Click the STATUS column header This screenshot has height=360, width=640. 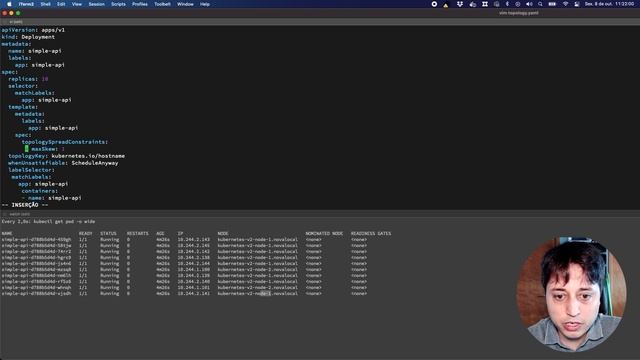click(x=109, y=233)
